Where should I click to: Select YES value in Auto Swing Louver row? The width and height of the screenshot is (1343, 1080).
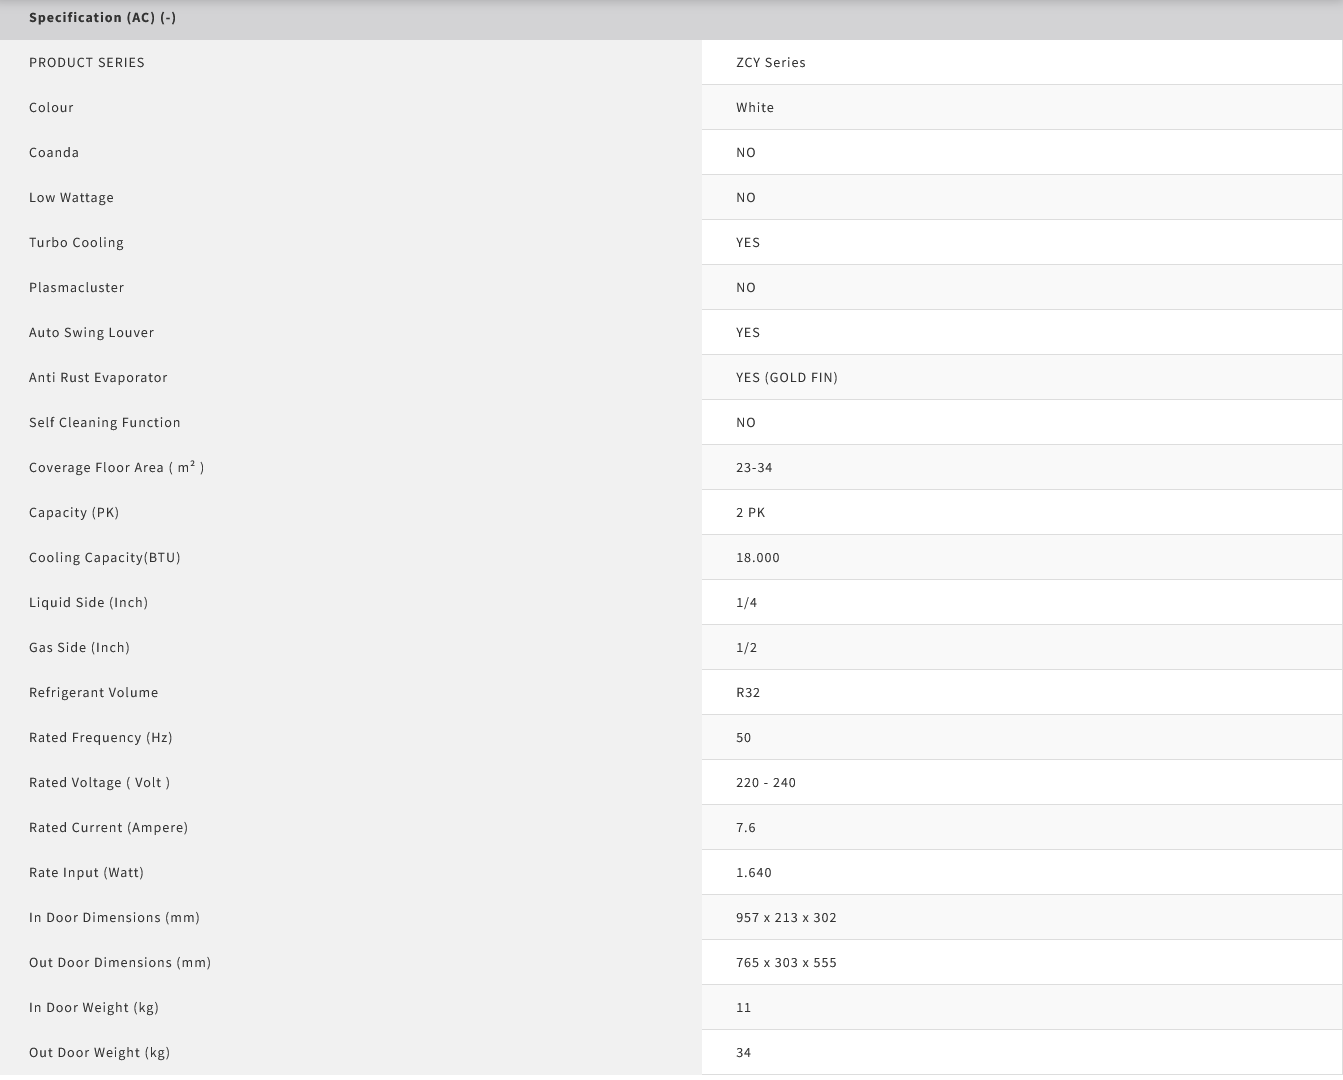click(x=748, y=332)
